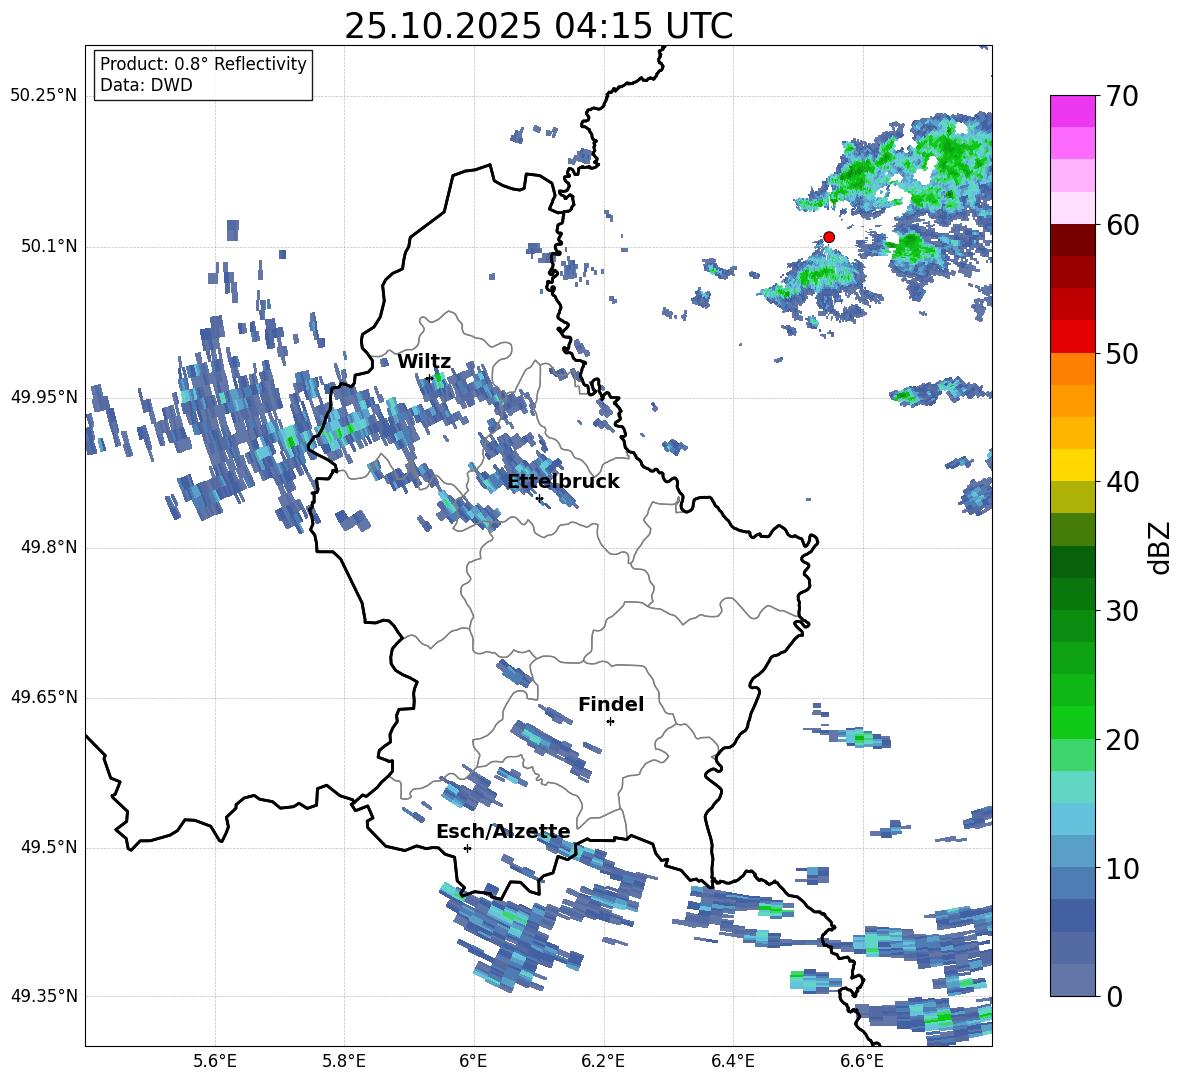1184x1081 pixels.
Task: Click the dark maroon swatch just below 60
Action: coord(1073,239)
